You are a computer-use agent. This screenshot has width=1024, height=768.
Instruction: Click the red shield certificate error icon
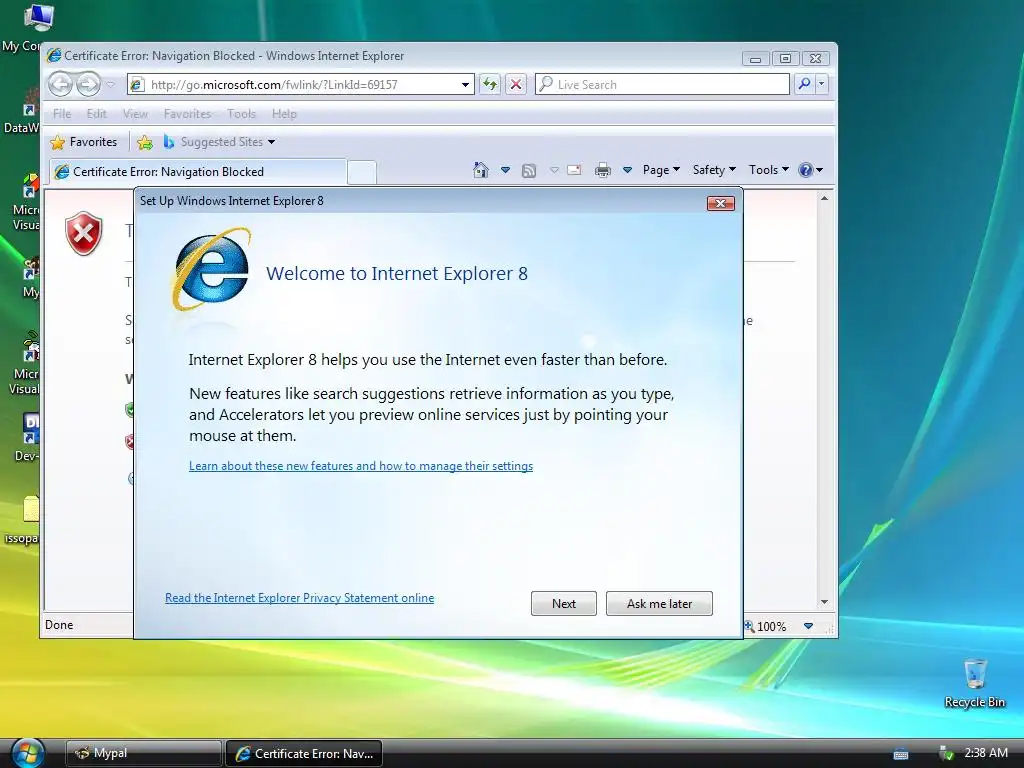click(x=84, y=233)
